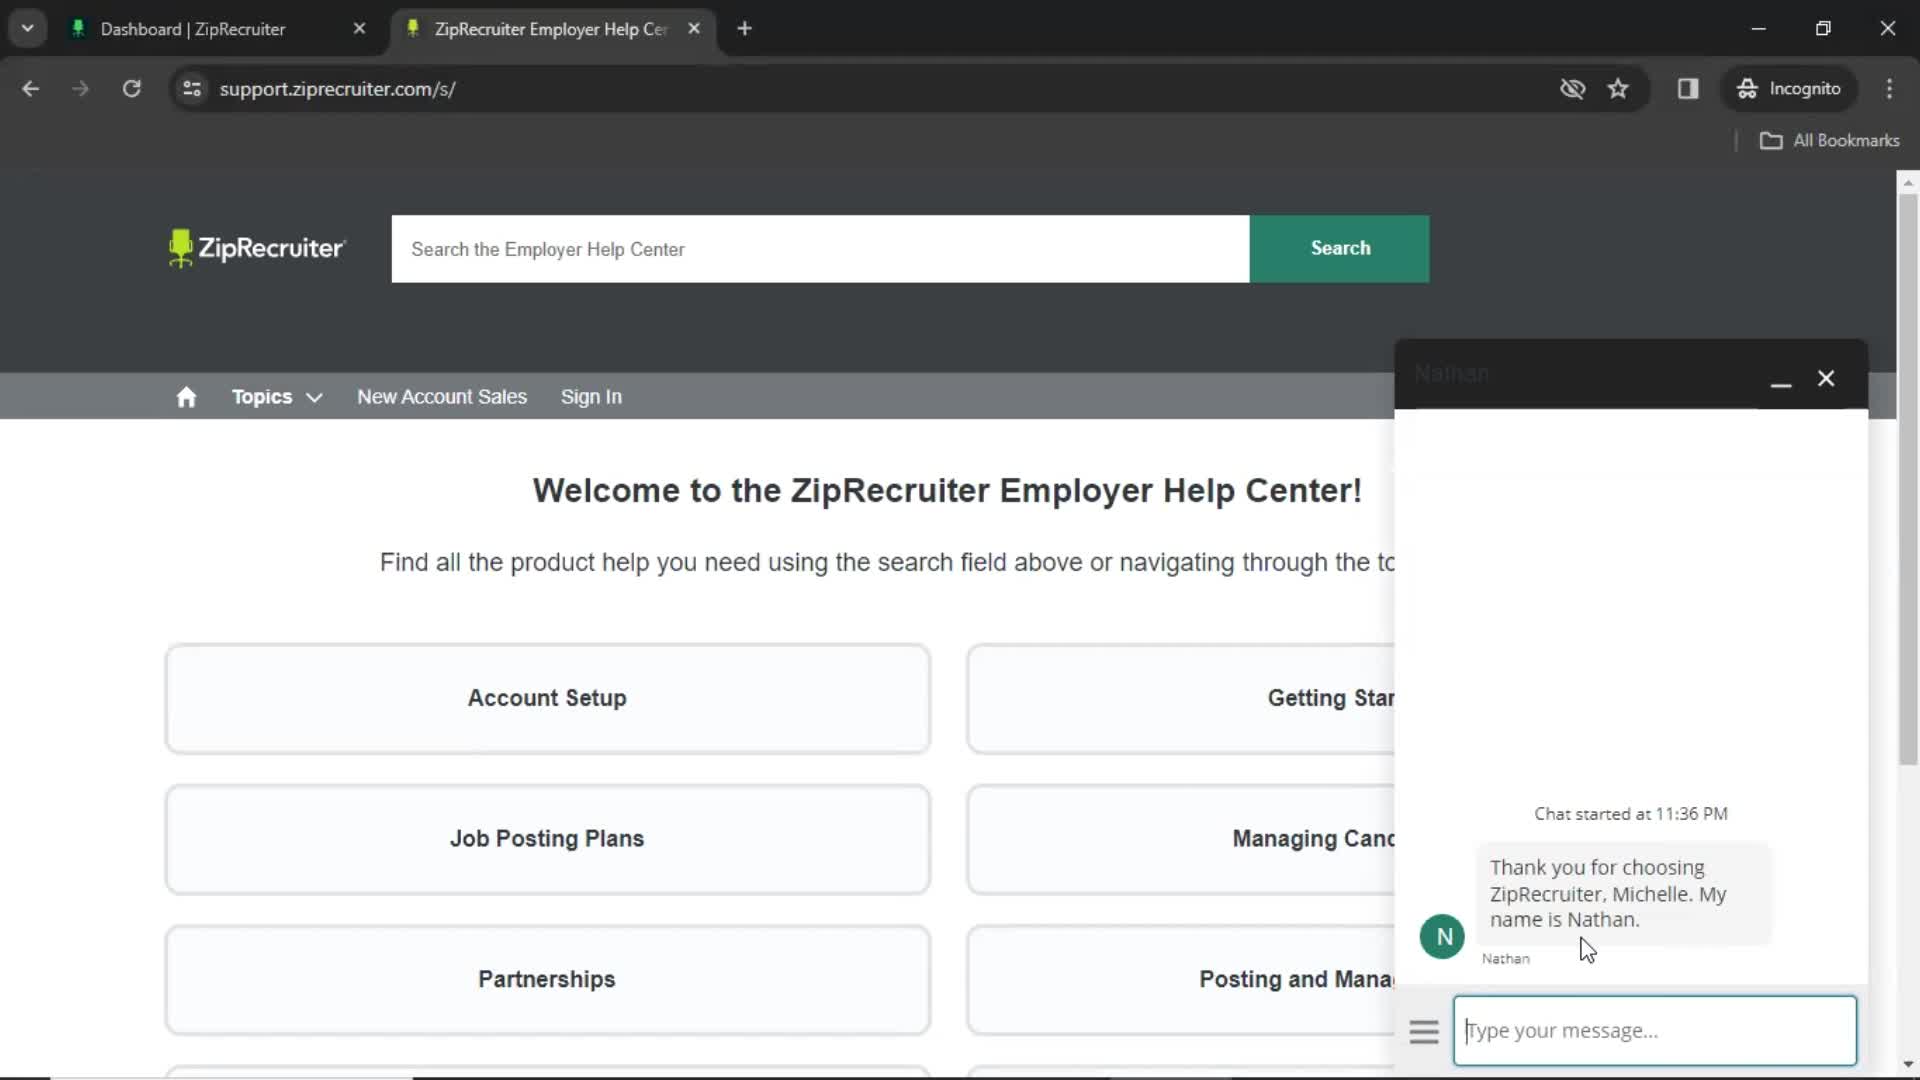This screenshot has width=1920, height=1080.
Task: Click the 'Chat started at 11:36 PM' text
Action: coord(1631,814)
